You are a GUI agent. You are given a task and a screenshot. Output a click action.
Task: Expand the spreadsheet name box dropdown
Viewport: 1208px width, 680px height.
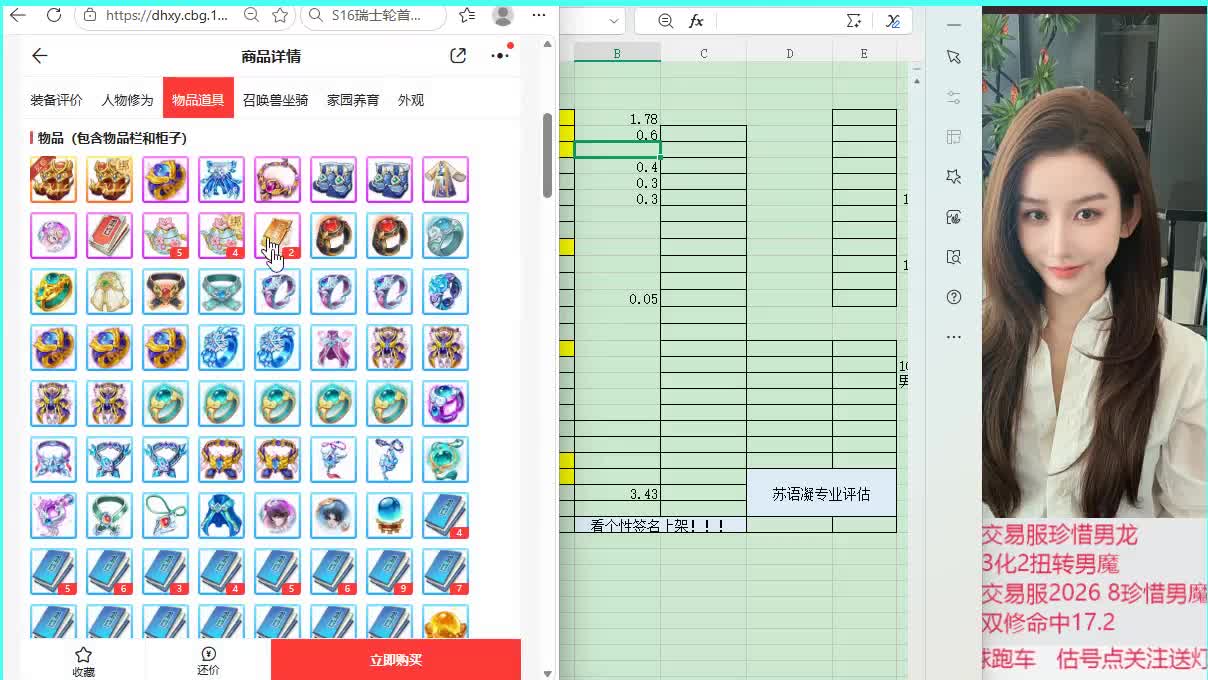tap(614, 21)
